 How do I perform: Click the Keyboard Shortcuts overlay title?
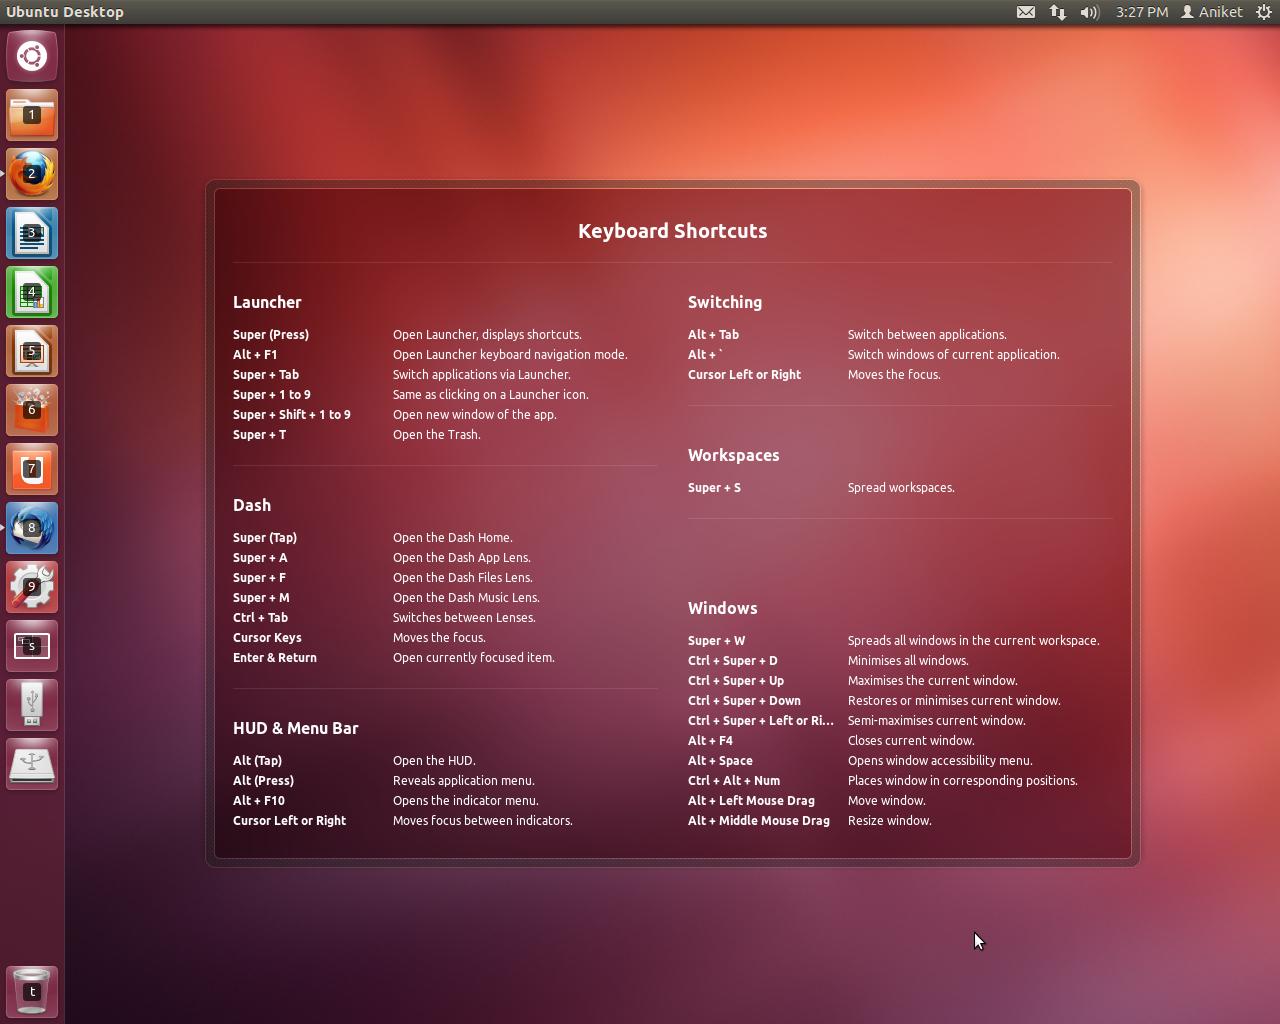click(x=672, y=231)
